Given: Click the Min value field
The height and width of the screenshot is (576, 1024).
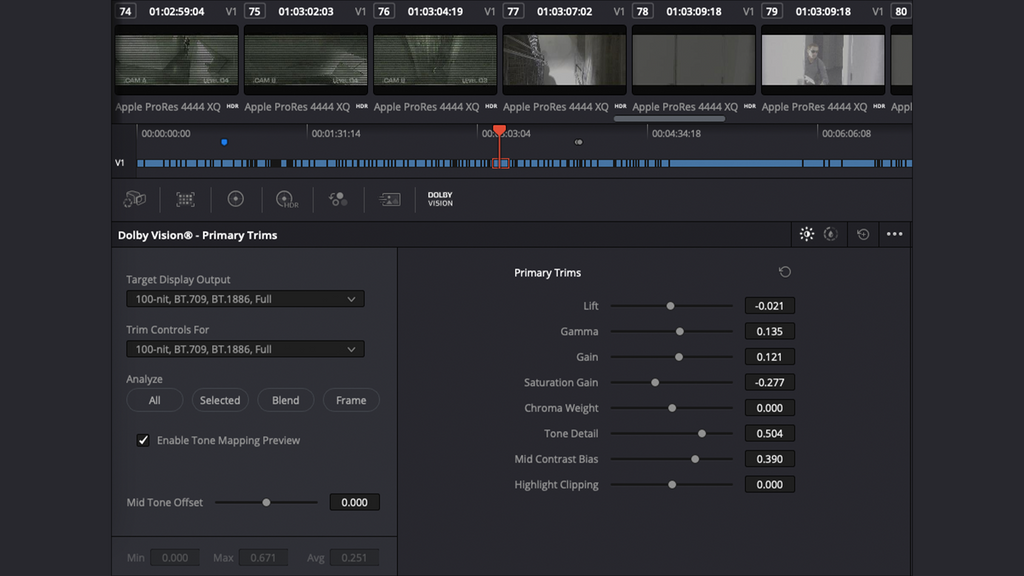Looking at the screenshot, I should [x=175, y=558].
